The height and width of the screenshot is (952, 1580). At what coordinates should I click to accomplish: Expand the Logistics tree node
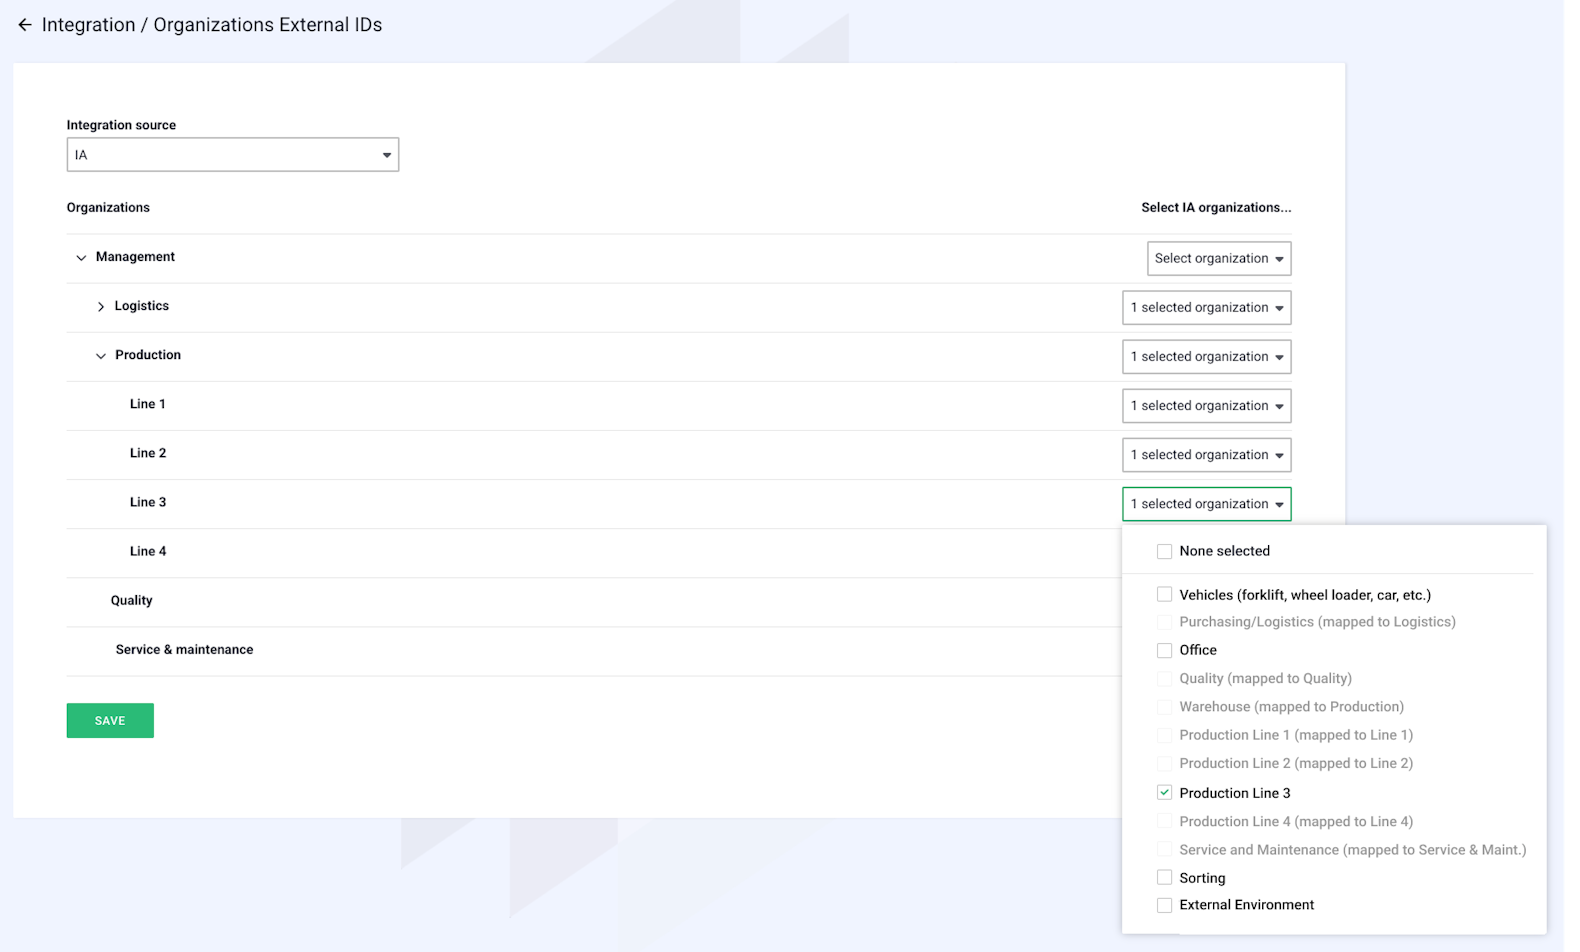pos(100,307)
